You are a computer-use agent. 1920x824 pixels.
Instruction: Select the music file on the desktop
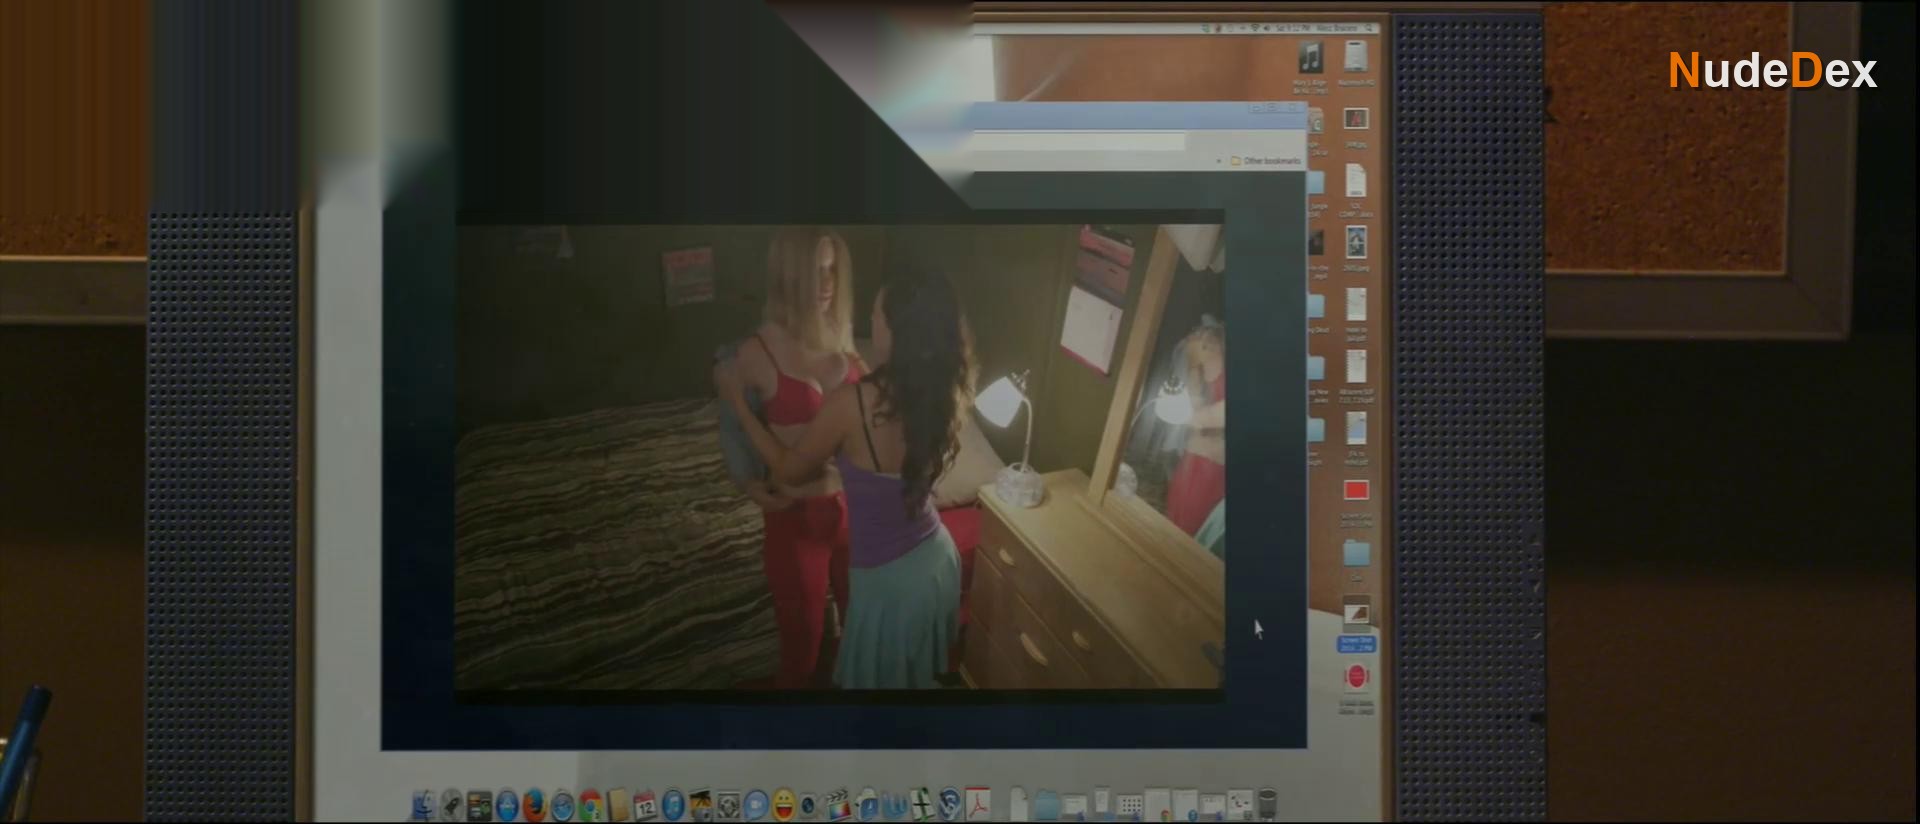(1310, 57)
